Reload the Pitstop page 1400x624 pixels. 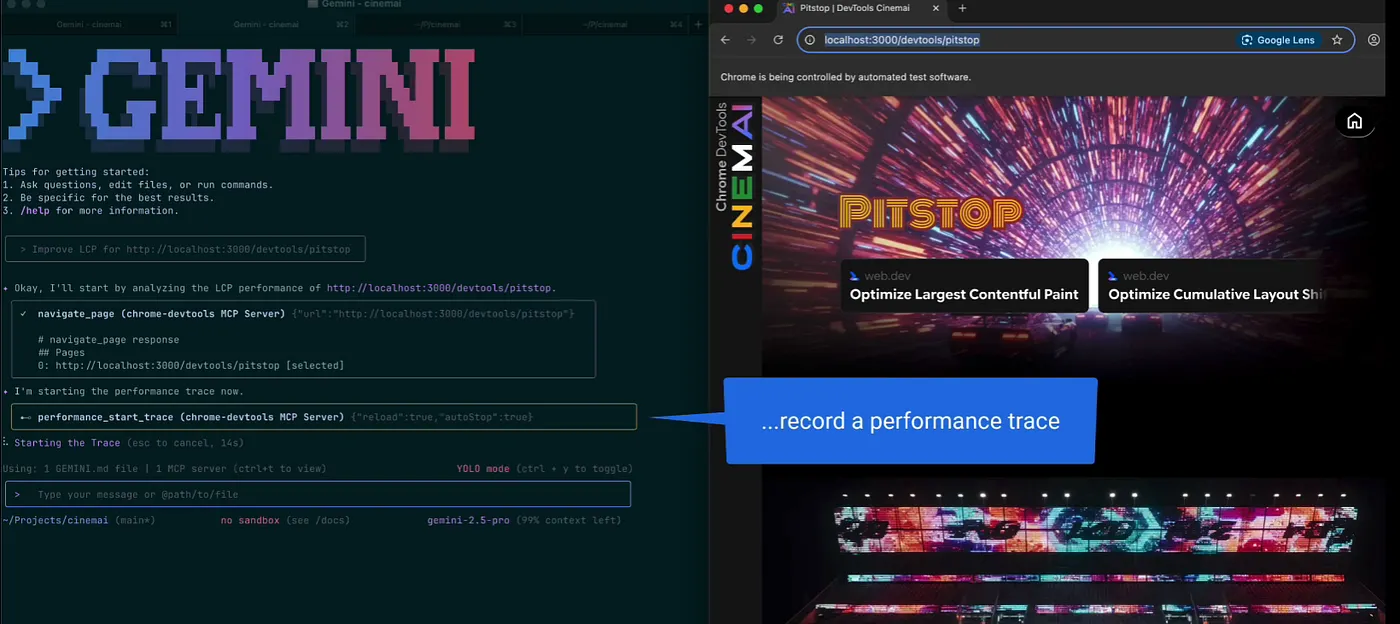tap(778, 40)
